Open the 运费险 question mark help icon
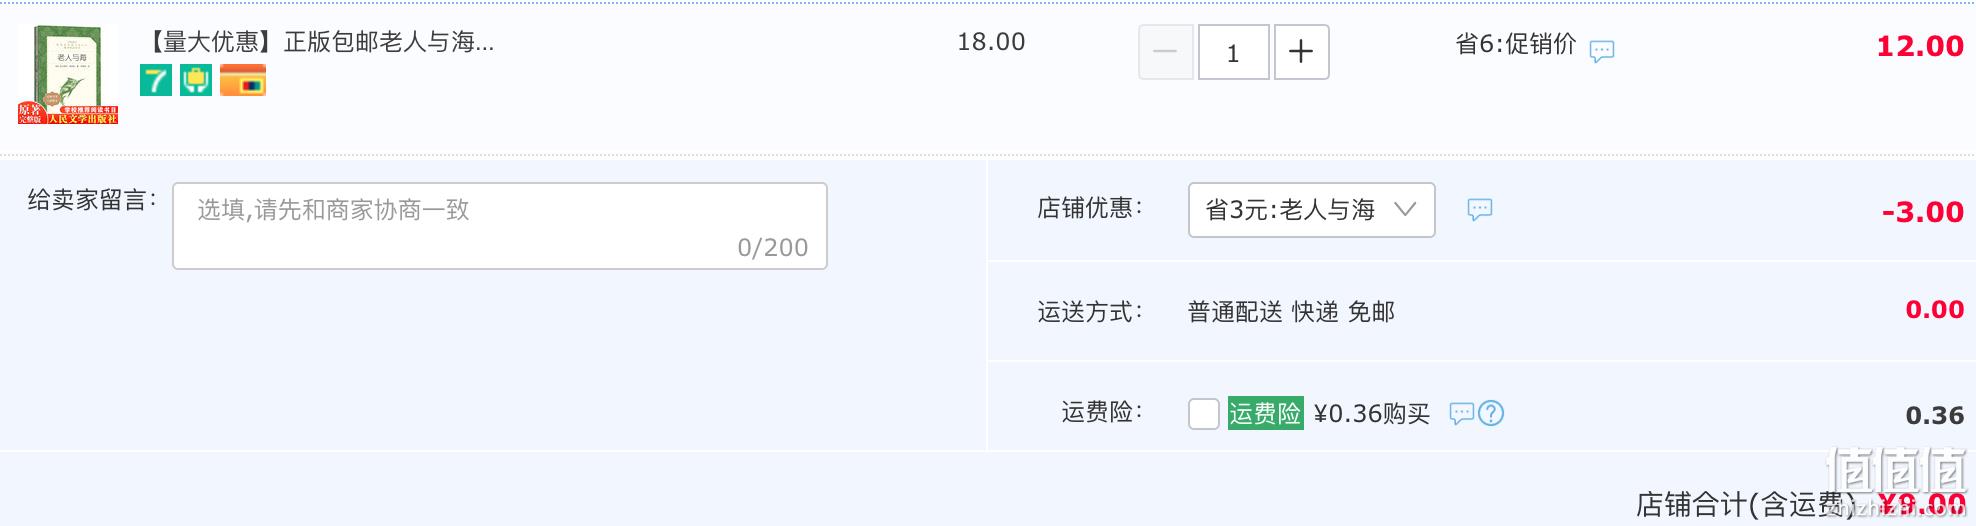The width and height of the screenshot is (1976, 526). pyautogui.click(x=1491, y=413)
